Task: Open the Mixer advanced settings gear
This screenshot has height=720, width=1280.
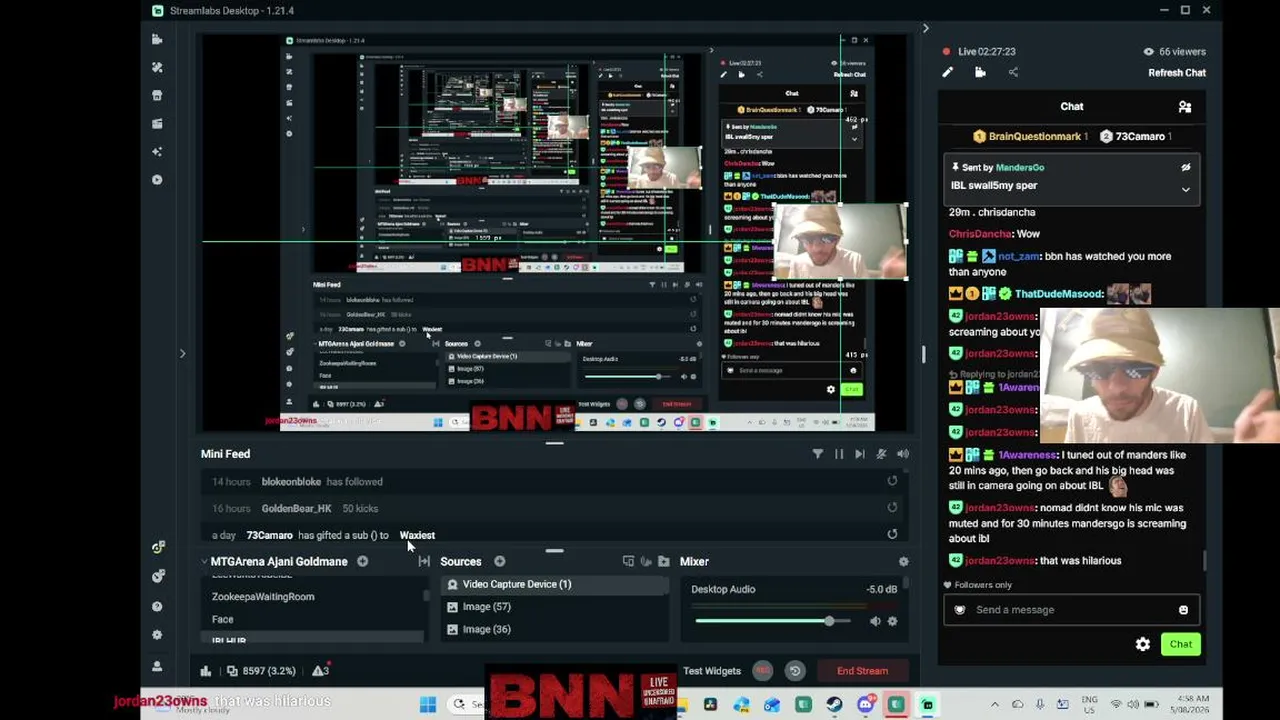Action: pyautogui.click(x=904, y=562)
